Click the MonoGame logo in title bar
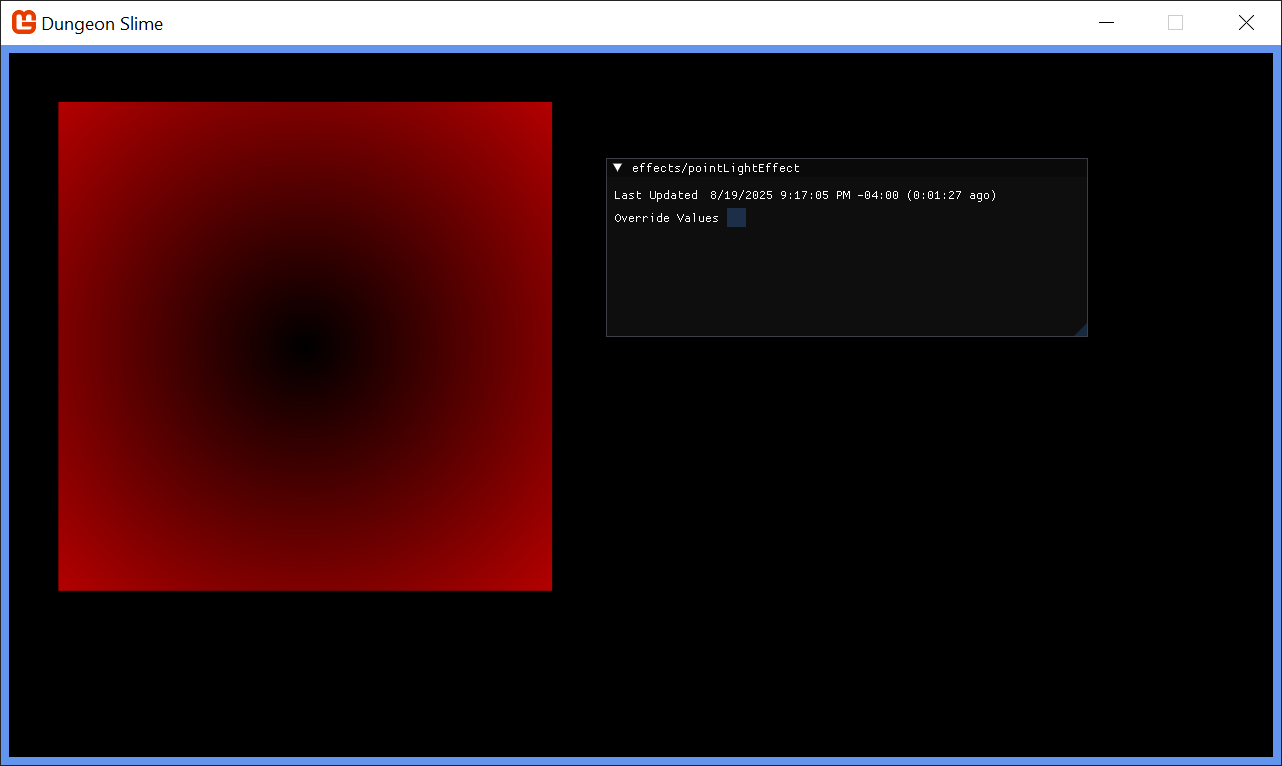1282x766 pixels. [24, 22]
